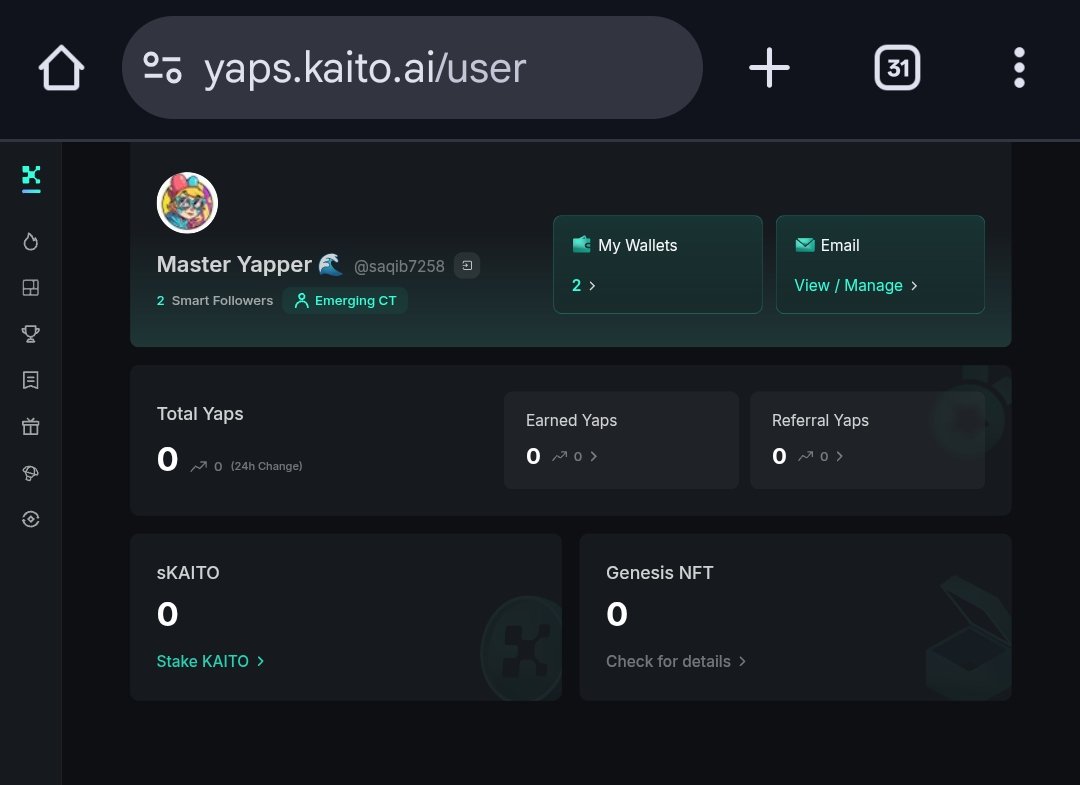Click the wave emoji beside Master Yapper
This screenshot has height=785, width=1080.
click(331, 264)
